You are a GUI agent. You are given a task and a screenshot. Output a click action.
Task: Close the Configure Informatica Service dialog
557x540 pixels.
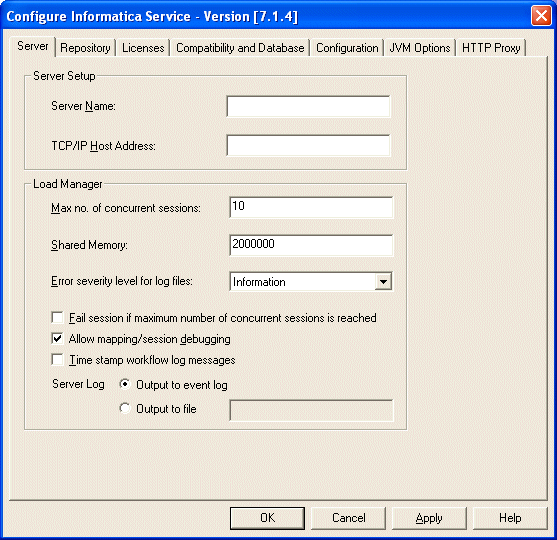[x=541, y=16]
